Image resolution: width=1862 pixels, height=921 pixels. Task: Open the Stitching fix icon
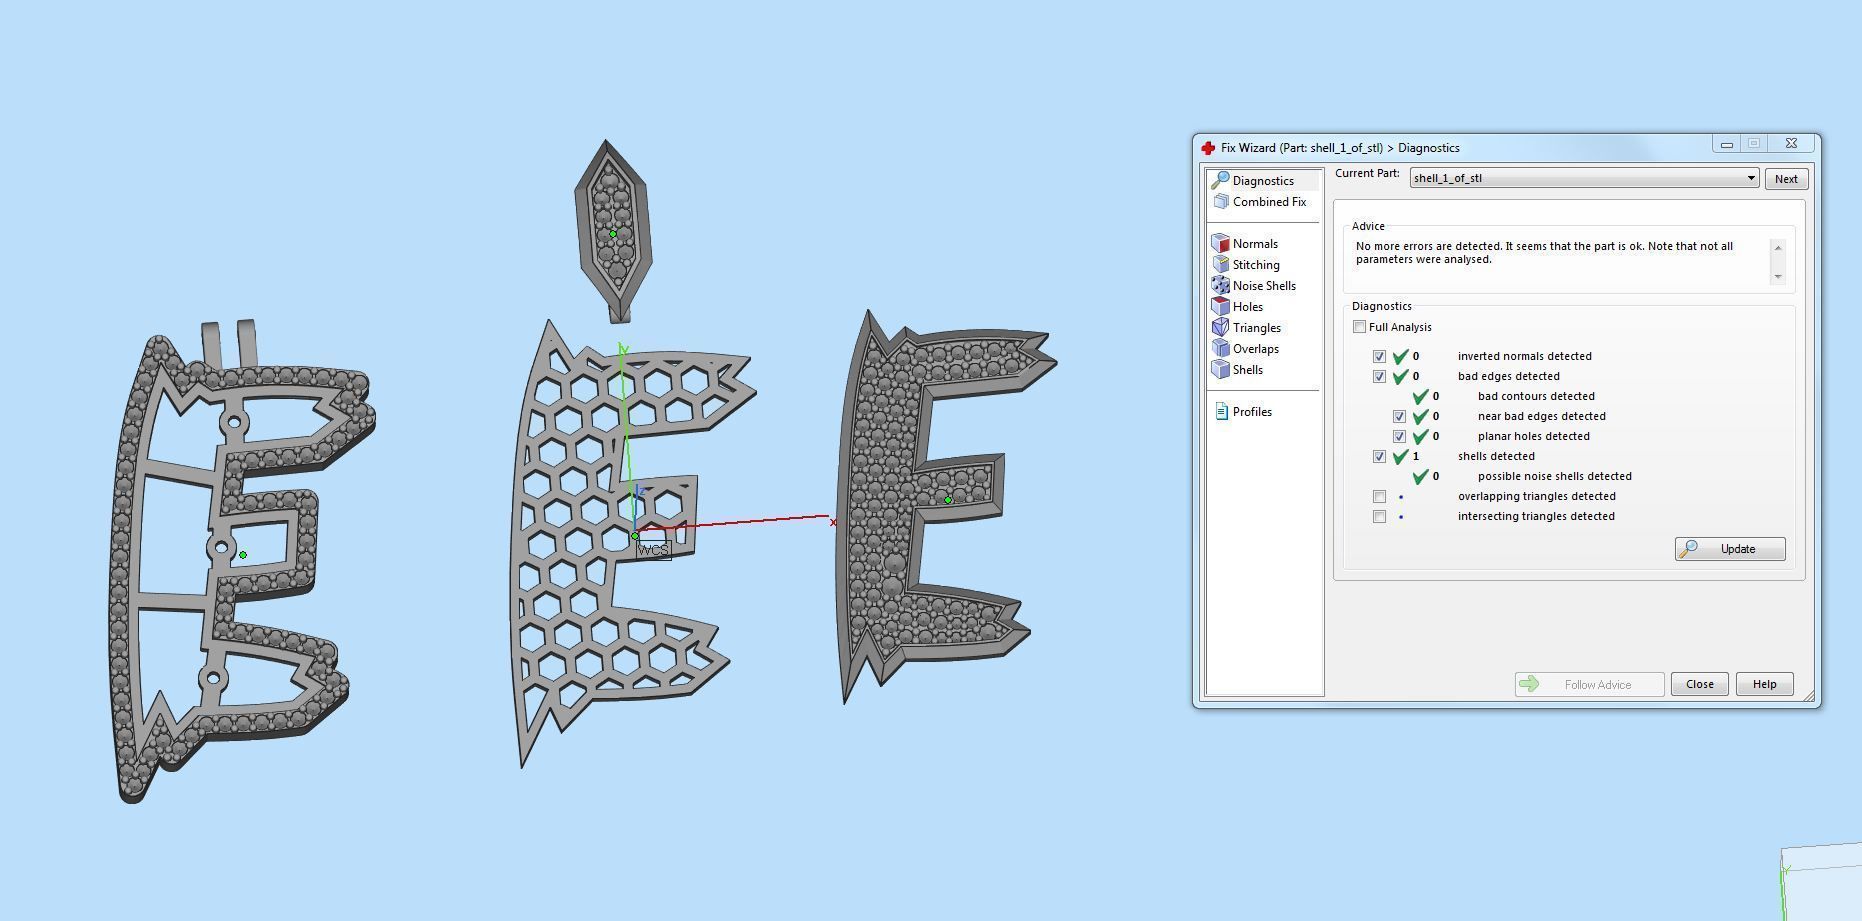1220,264
